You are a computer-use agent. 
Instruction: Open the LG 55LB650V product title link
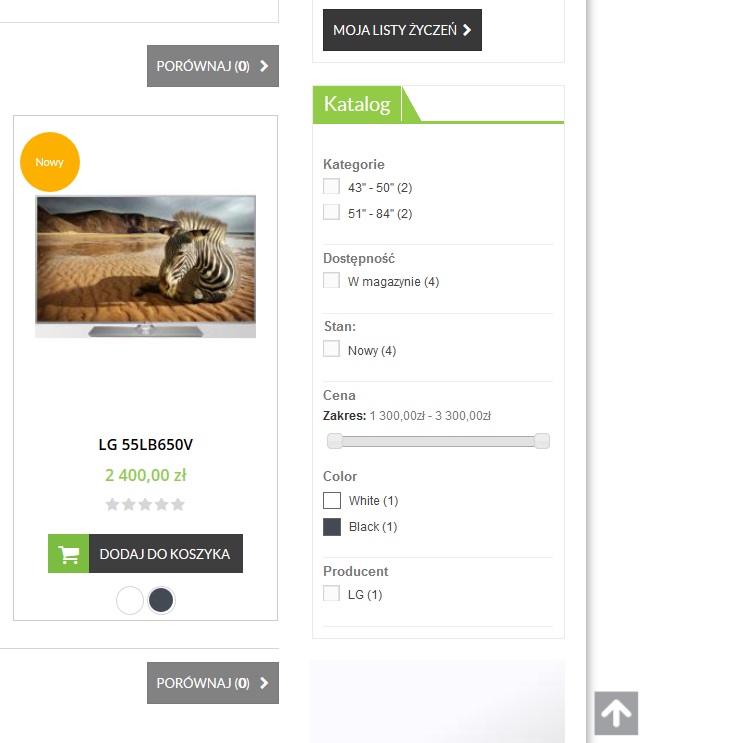coord(146,445)
